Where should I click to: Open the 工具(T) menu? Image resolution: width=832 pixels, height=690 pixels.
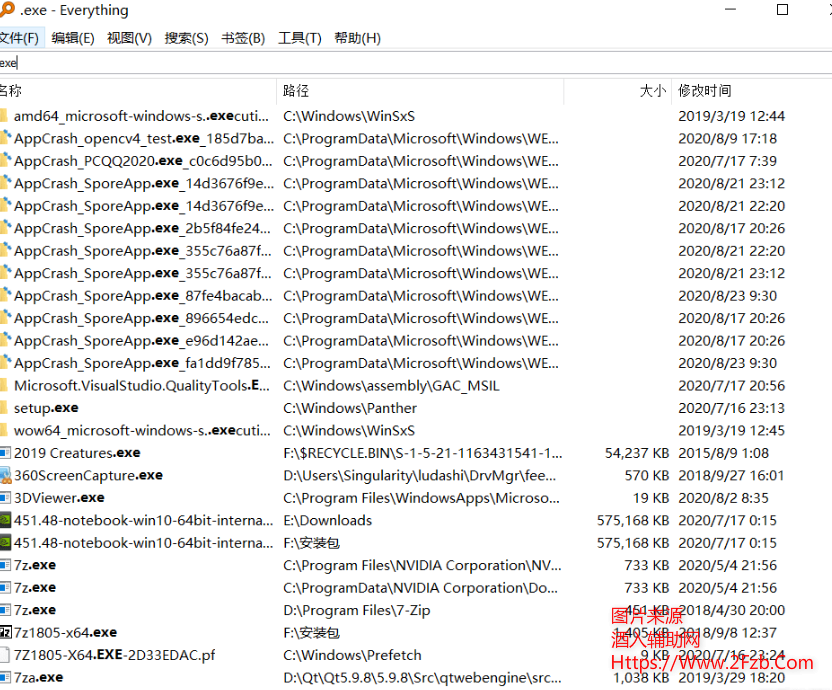pos(300,38)
